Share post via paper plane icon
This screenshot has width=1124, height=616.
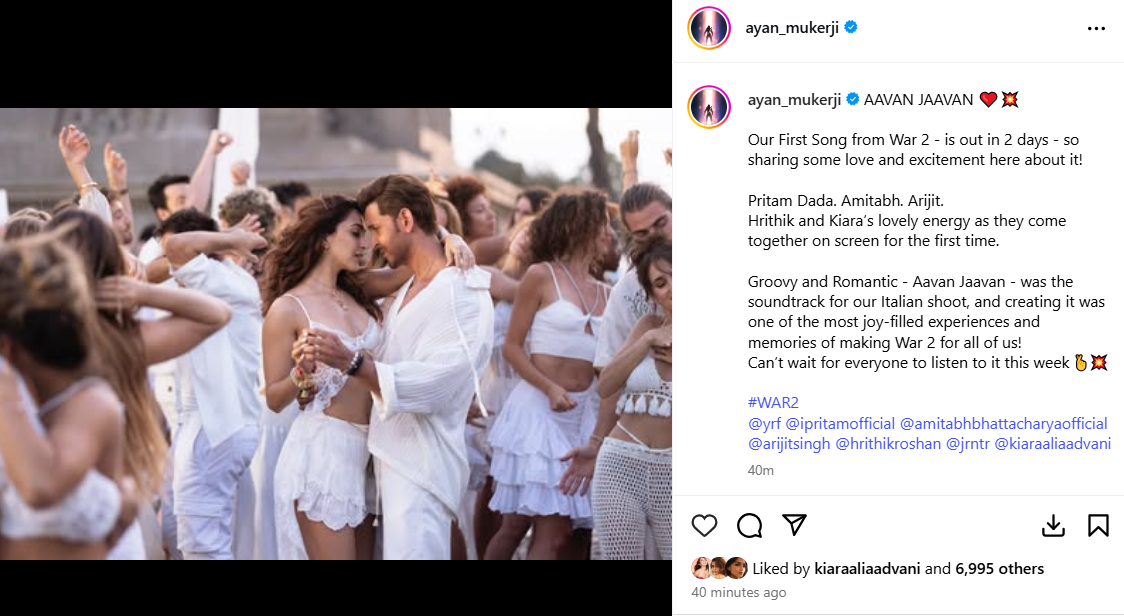pyautogui.click(x=794, y=525)
